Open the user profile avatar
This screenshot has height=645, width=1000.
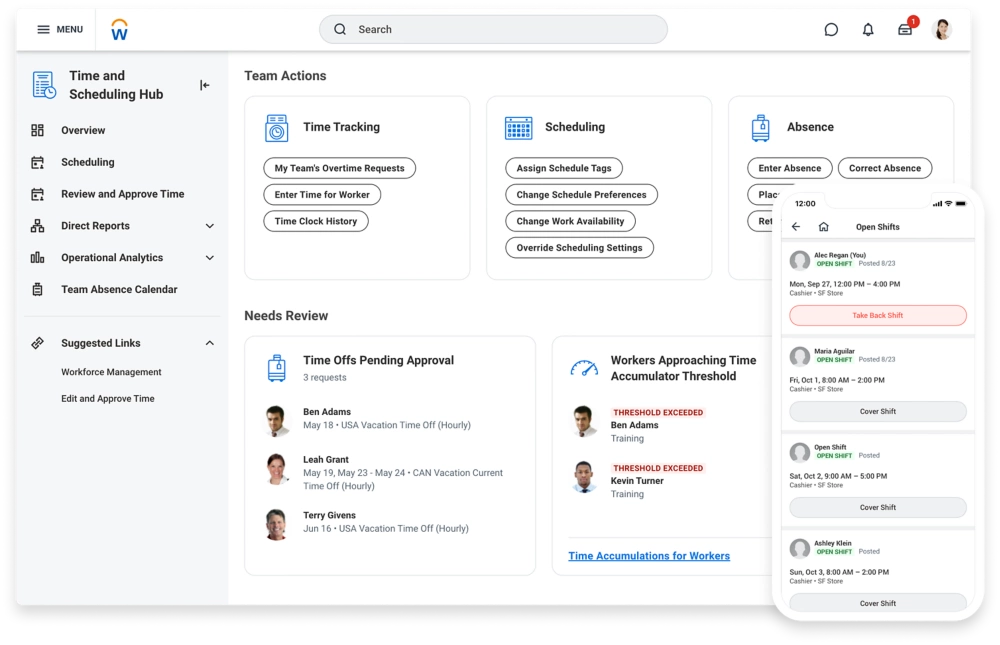(942, 30)
